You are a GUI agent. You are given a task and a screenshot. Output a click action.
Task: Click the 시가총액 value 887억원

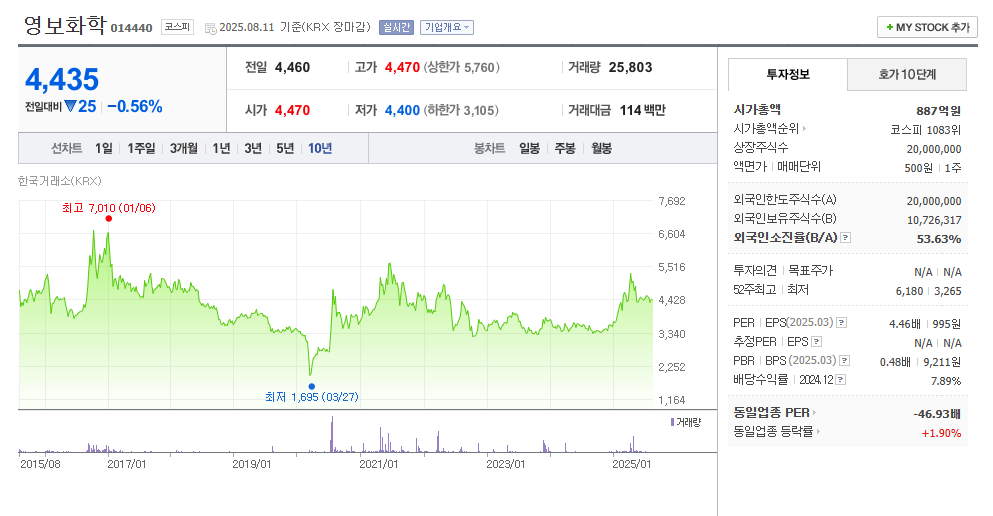939,111
